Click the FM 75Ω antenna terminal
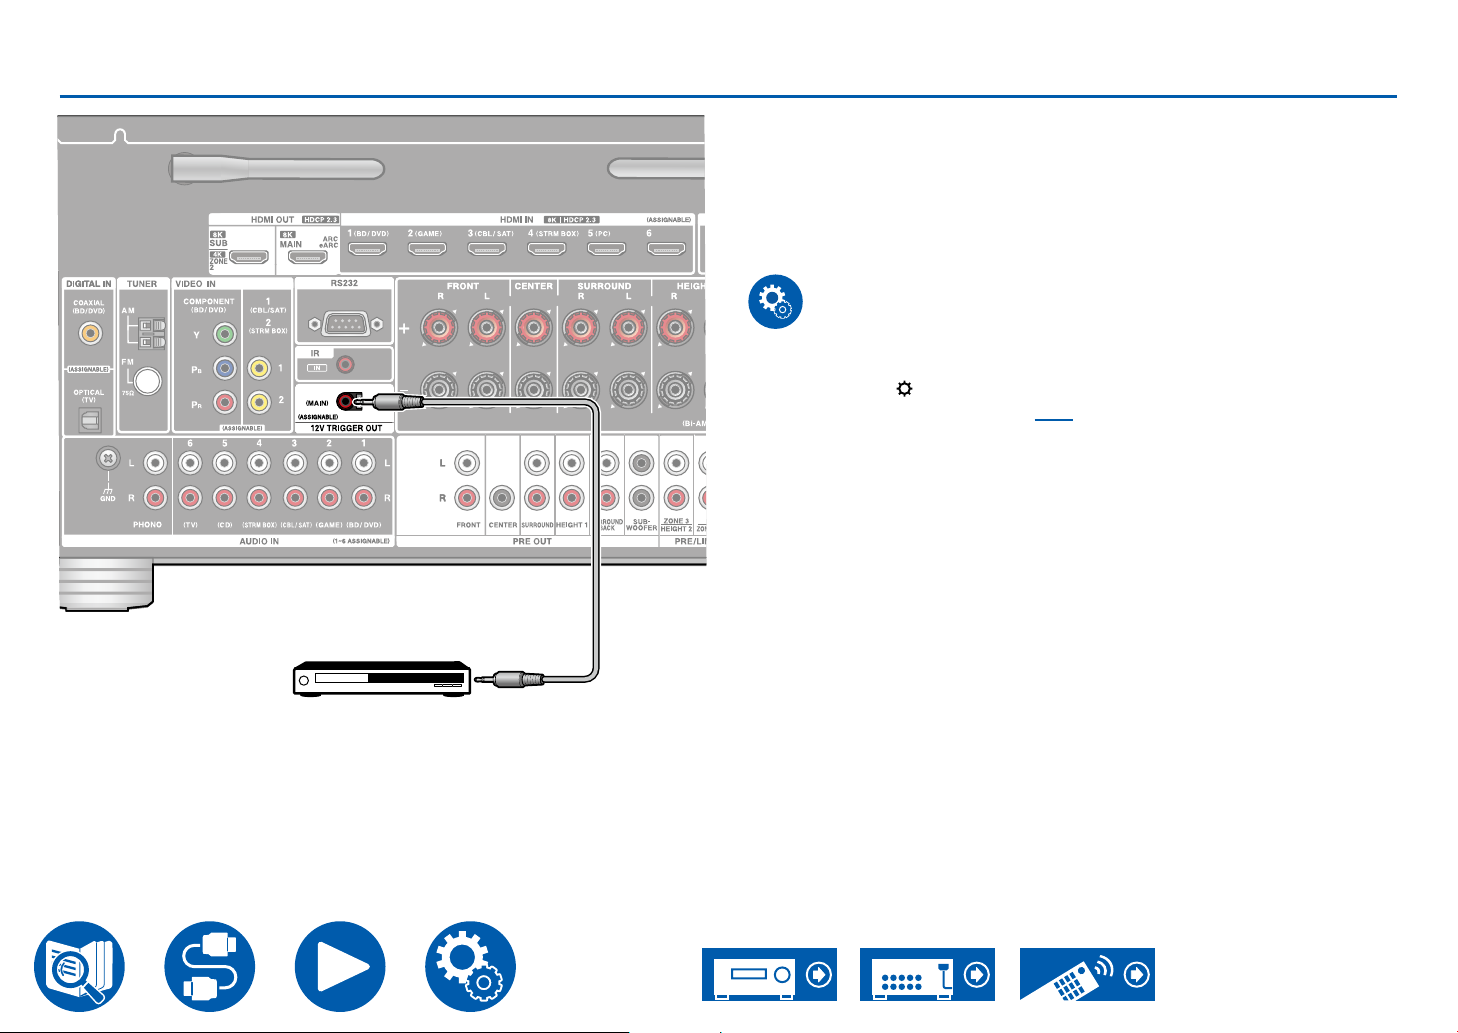1458x1033 pixels. pos(148,381)
